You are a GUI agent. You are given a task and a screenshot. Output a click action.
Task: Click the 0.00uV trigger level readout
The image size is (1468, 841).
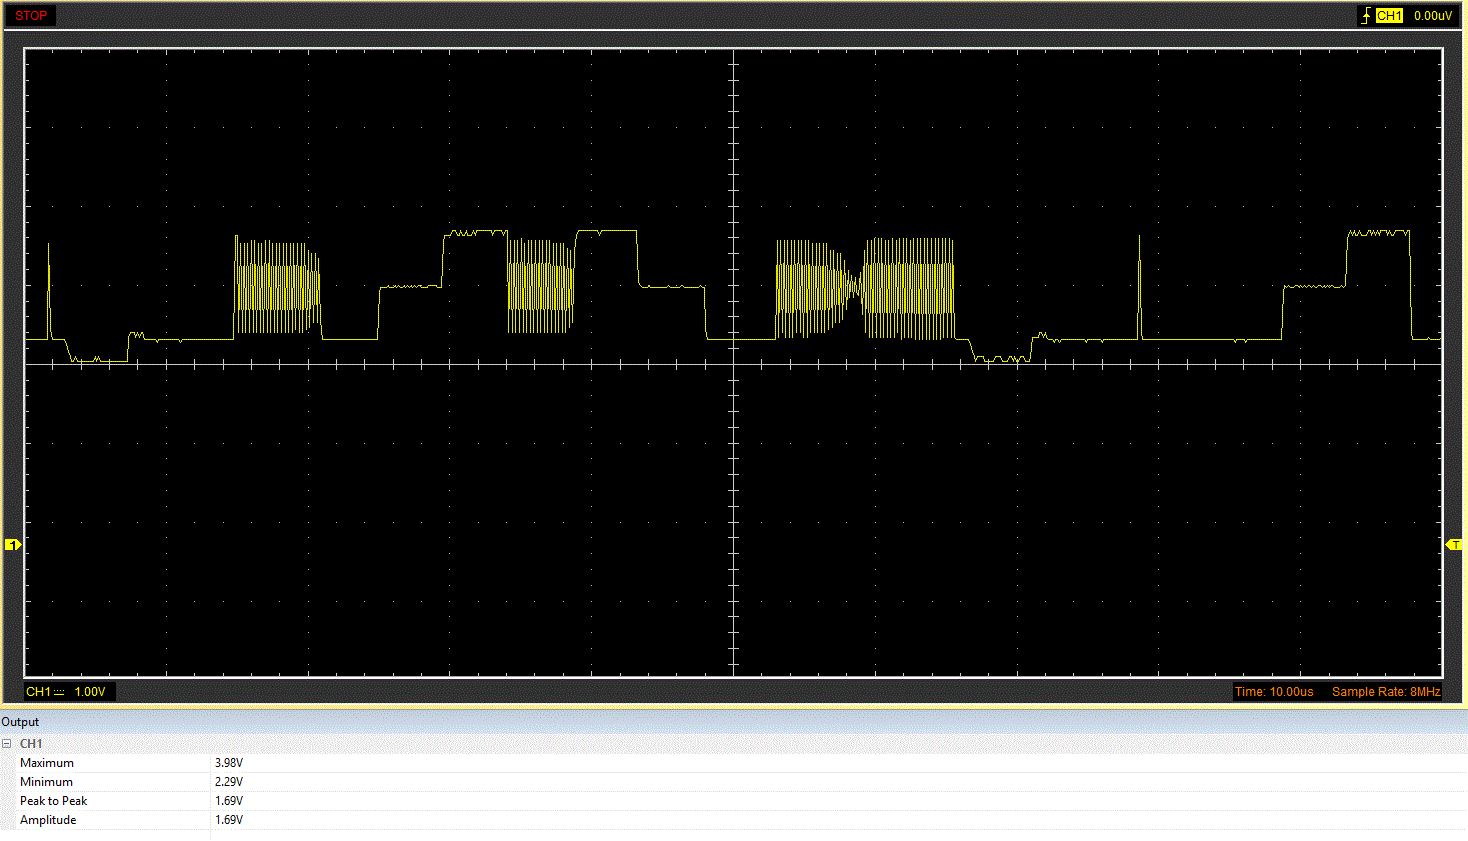(1432, 16)
